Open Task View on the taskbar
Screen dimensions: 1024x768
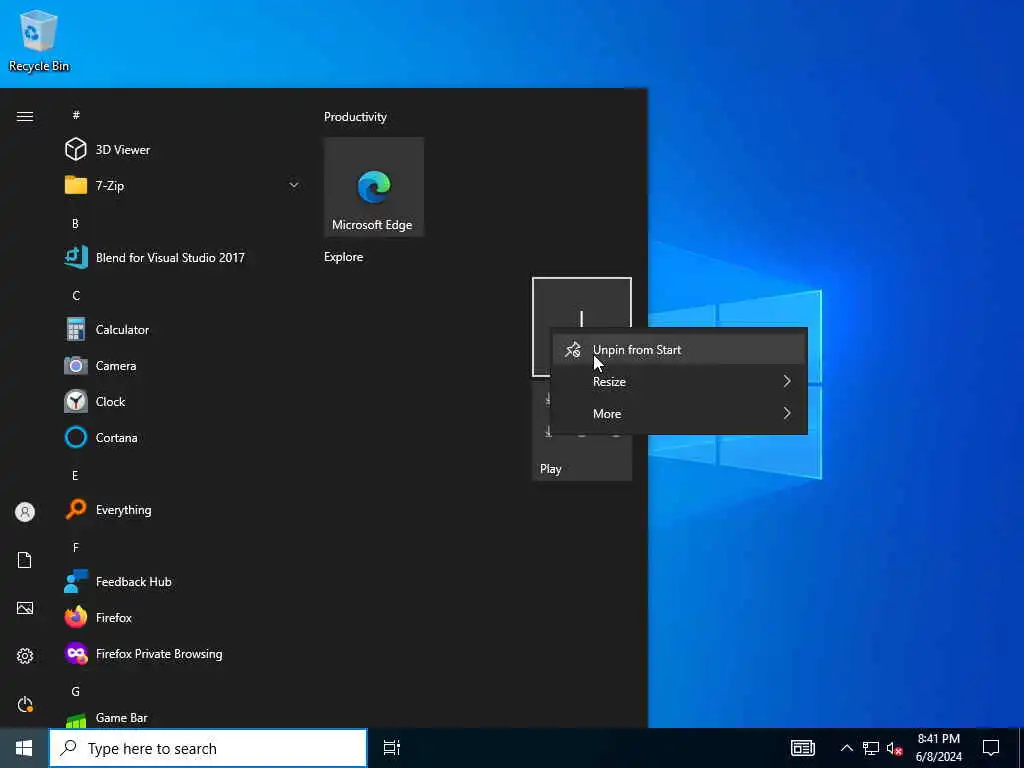(x=392, y=748)
